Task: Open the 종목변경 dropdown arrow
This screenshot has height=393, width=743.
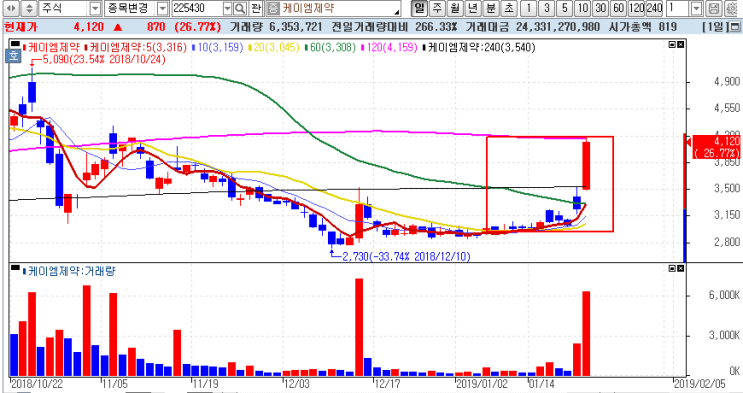Action: click(163, 8)
